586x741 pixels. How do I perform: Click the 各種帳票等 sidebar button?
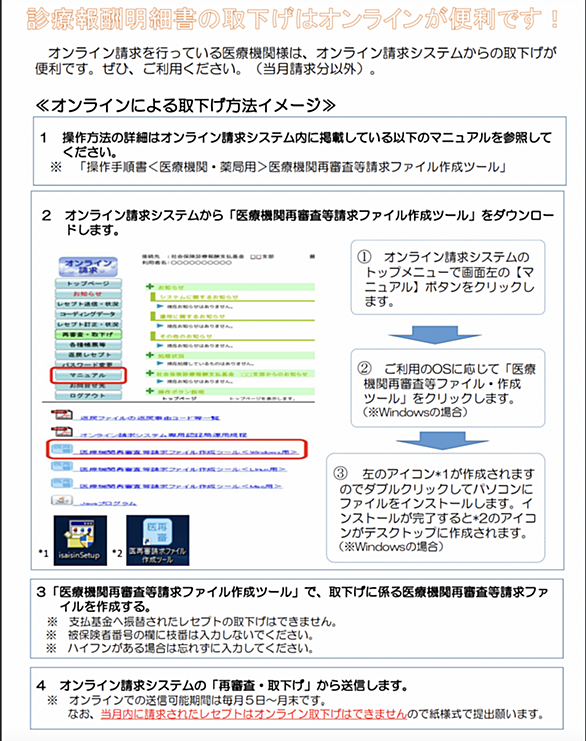(x=88, y=345)
